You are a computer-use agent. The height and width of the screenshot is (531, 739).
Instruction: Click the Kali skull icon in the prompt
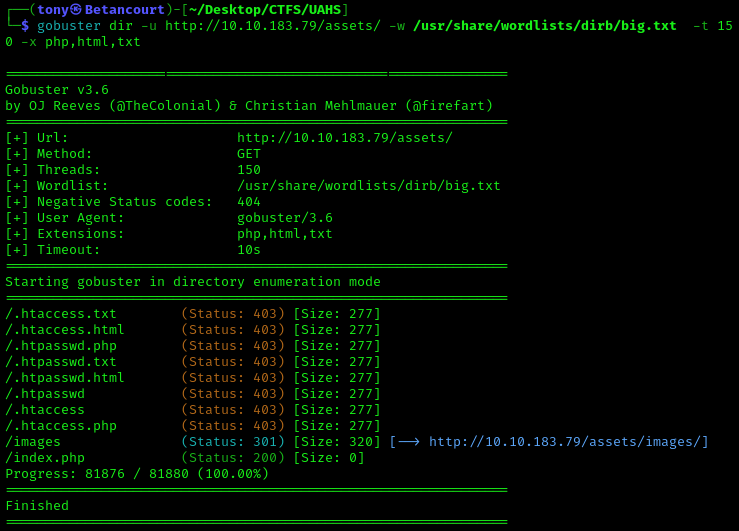tap(76, 9)
